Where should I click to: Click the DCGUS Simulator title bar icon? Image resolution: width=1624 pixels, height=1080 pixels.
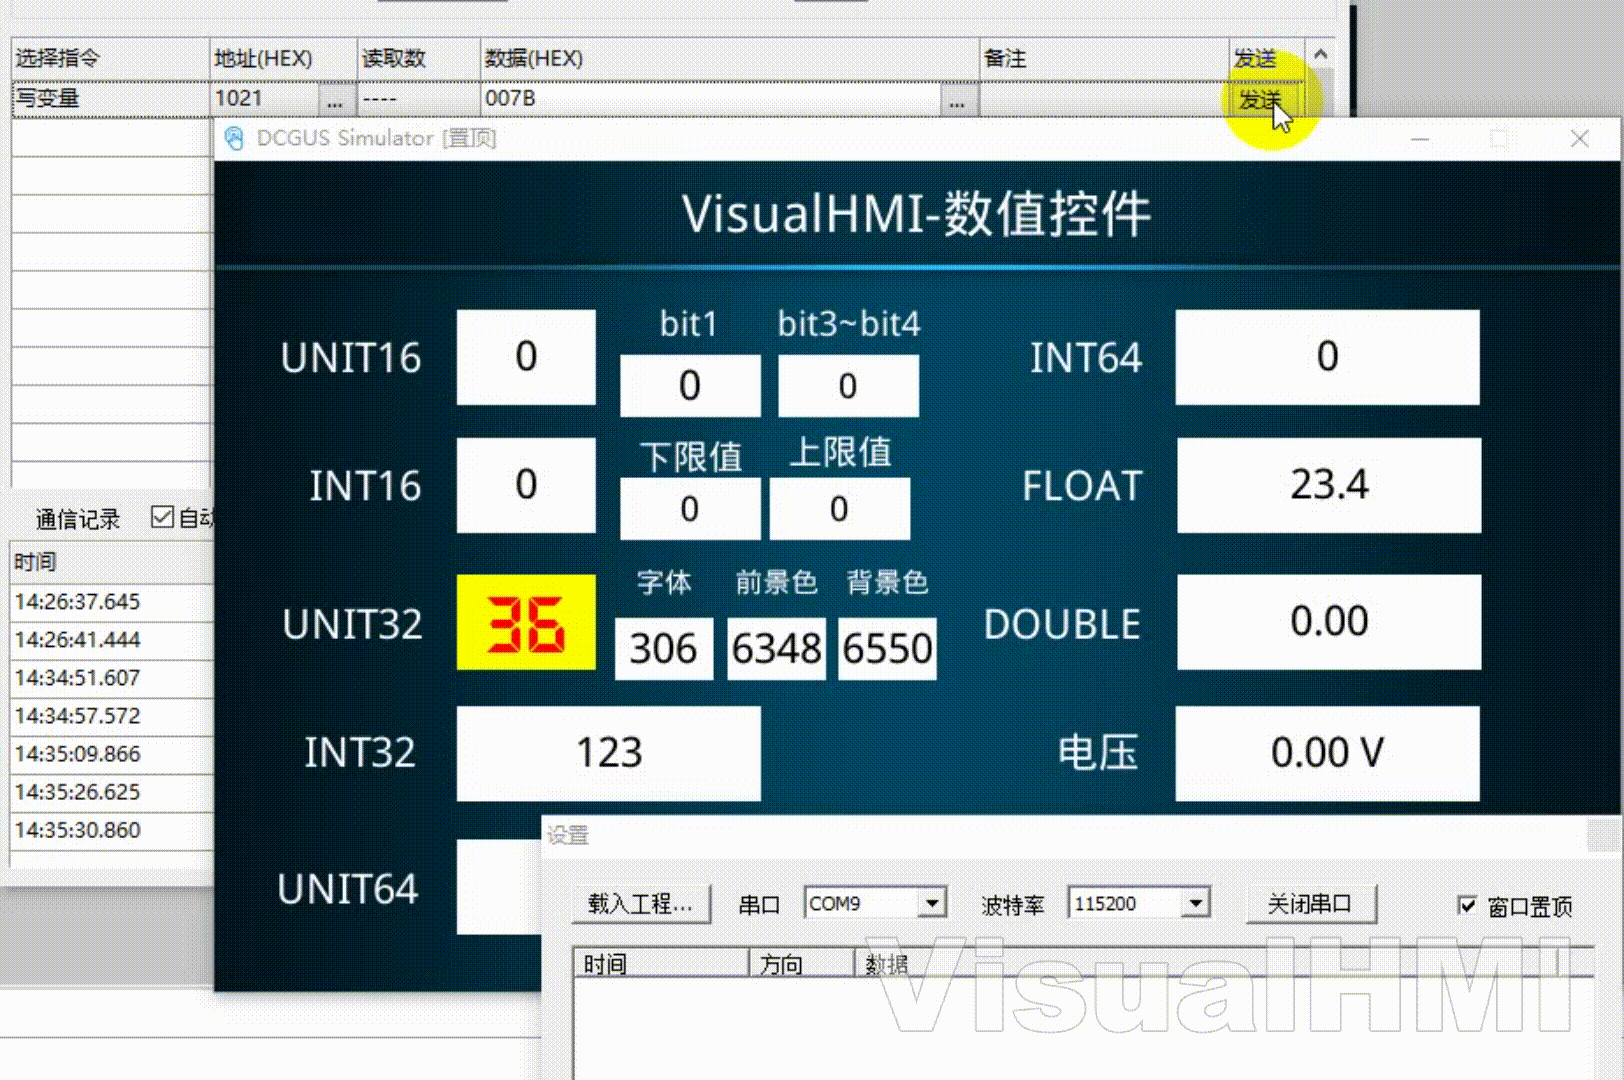click(234, 138)
